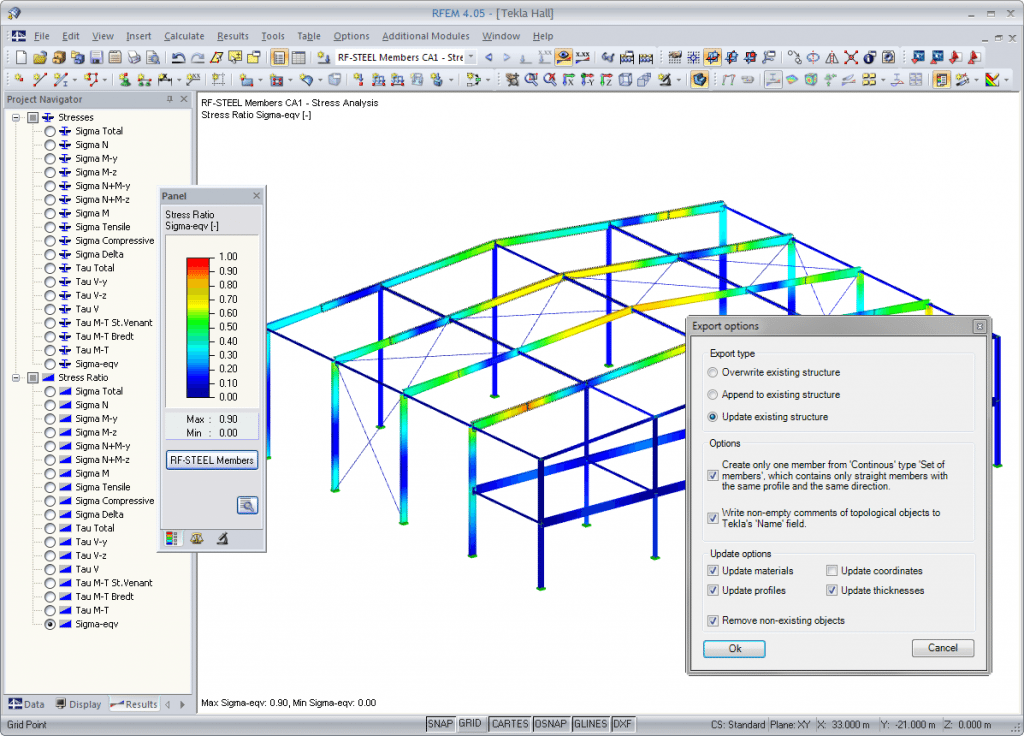
Task: Click the magnifier button in the Panel
Action: pyautogui.click(x=247, y=505)
